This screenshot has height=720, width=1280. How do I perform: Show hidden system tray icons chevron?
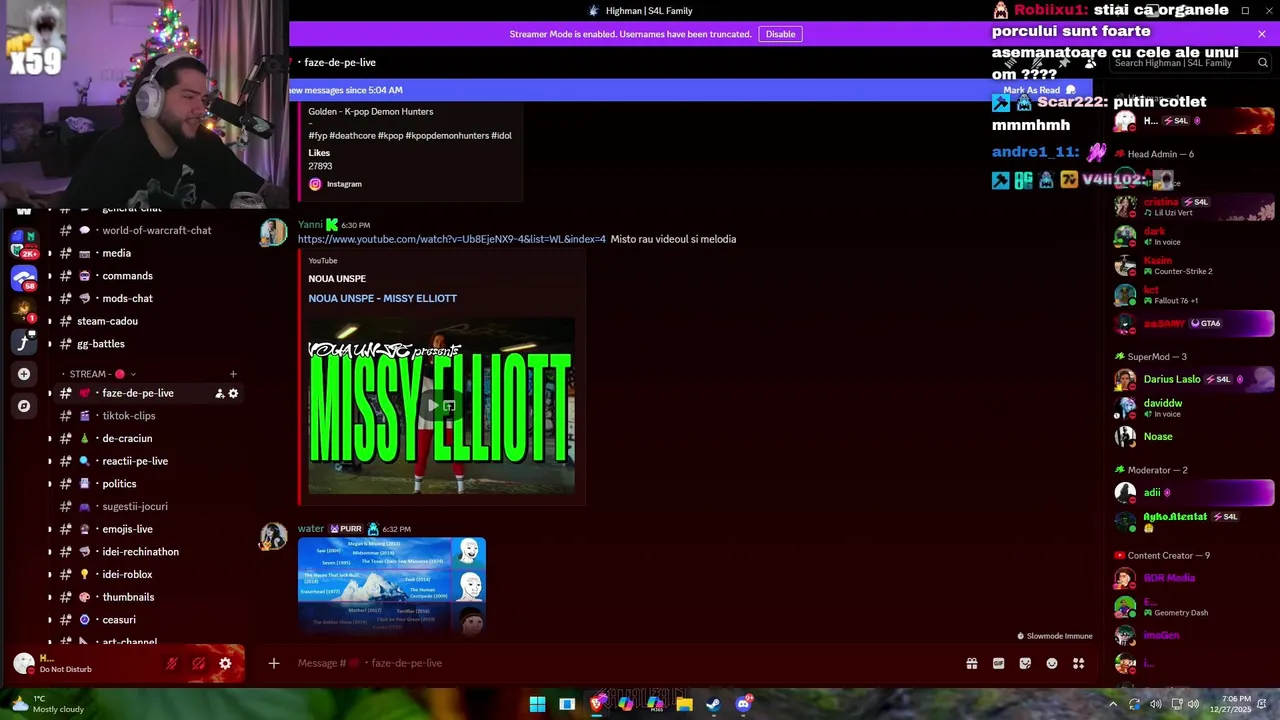1112,704
